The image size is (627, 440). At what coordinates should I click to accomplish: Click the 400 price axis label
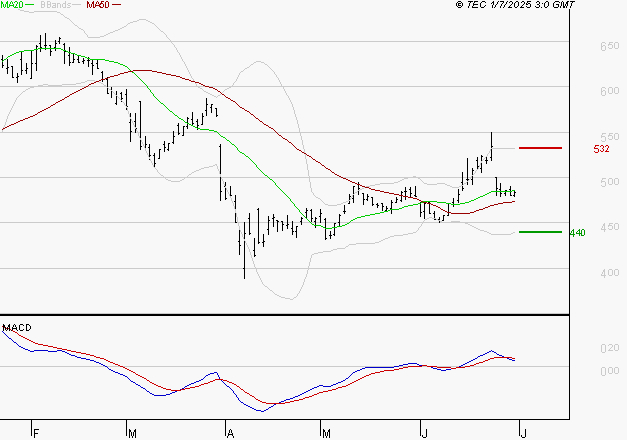[609, 273]
